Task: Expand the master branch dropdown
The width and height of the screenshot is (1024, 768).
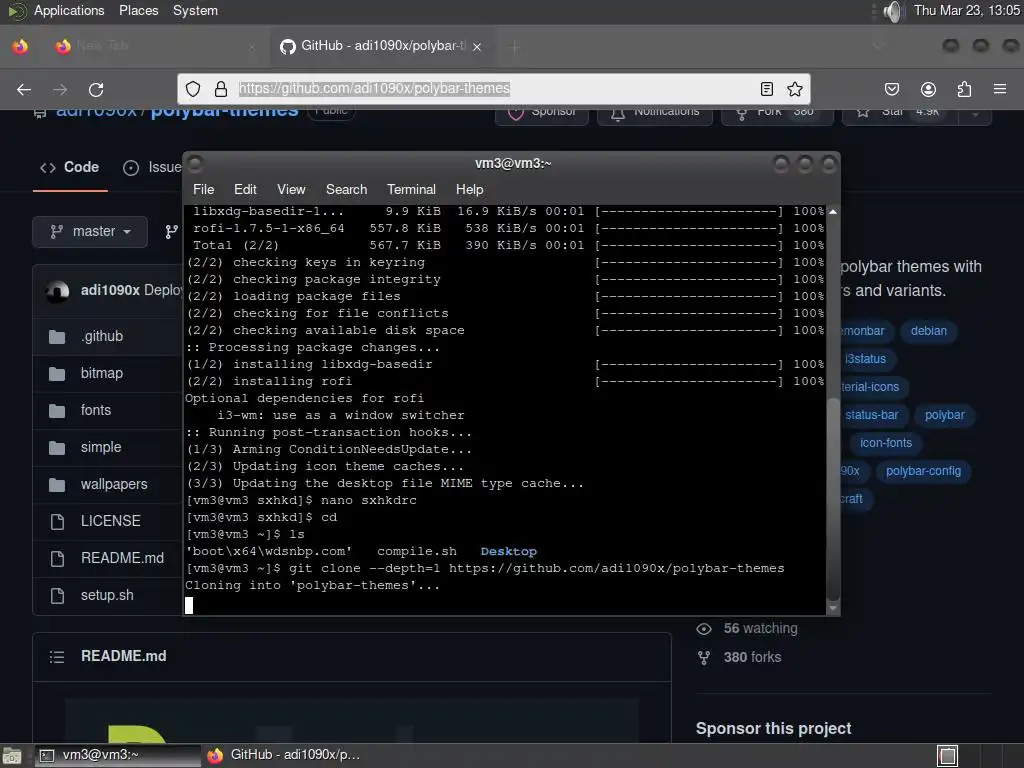Action: tap(90, 232)
